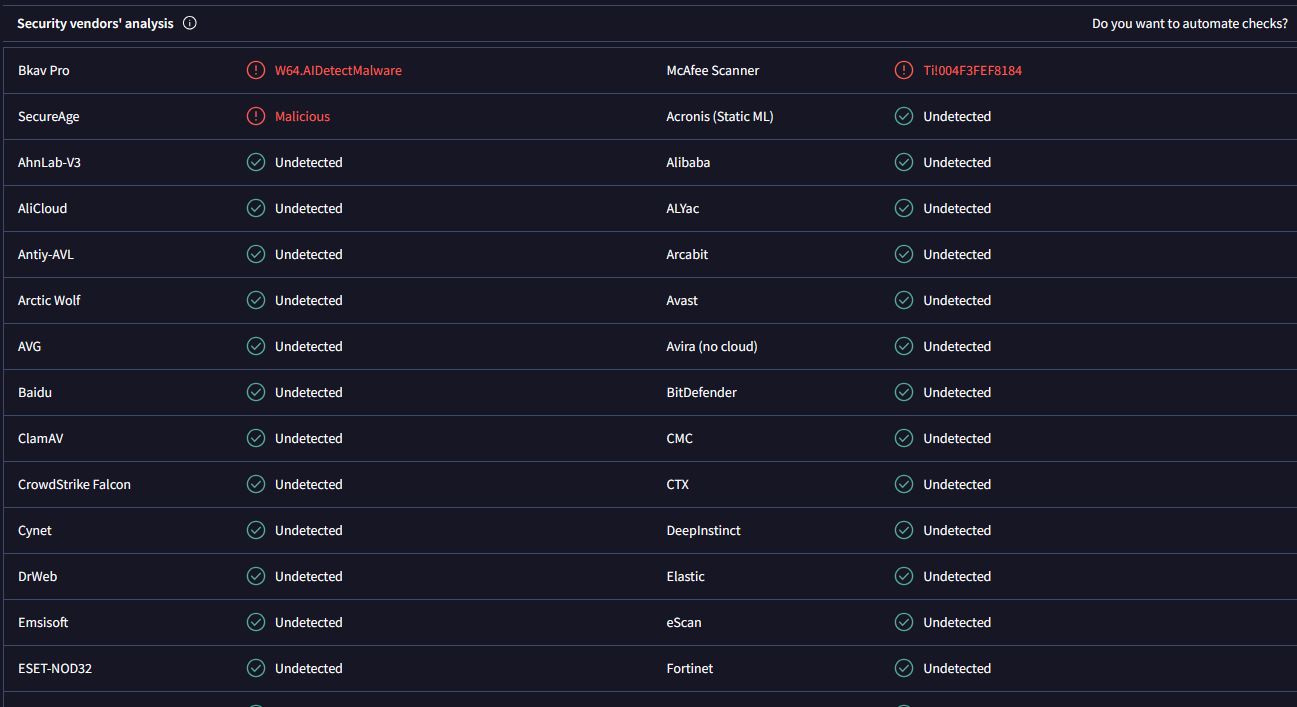This screenshot has width=1297, height=707.
Task: Select the checkmark icon in the Elastic row
Action: 904,576
